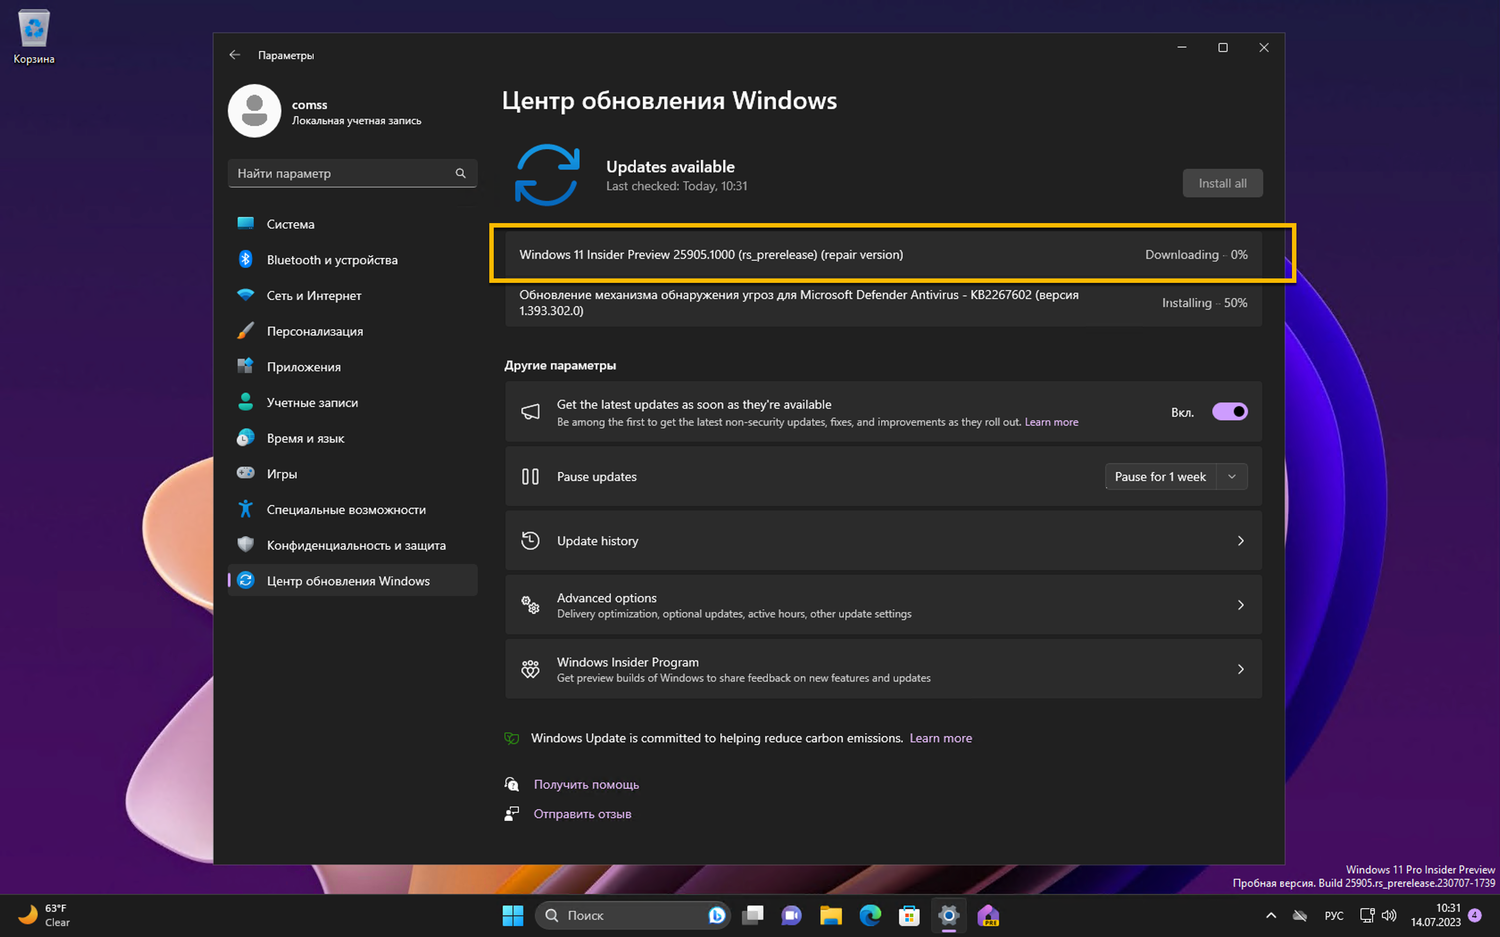Go back using the Settings back arrow

coord(234,55)
